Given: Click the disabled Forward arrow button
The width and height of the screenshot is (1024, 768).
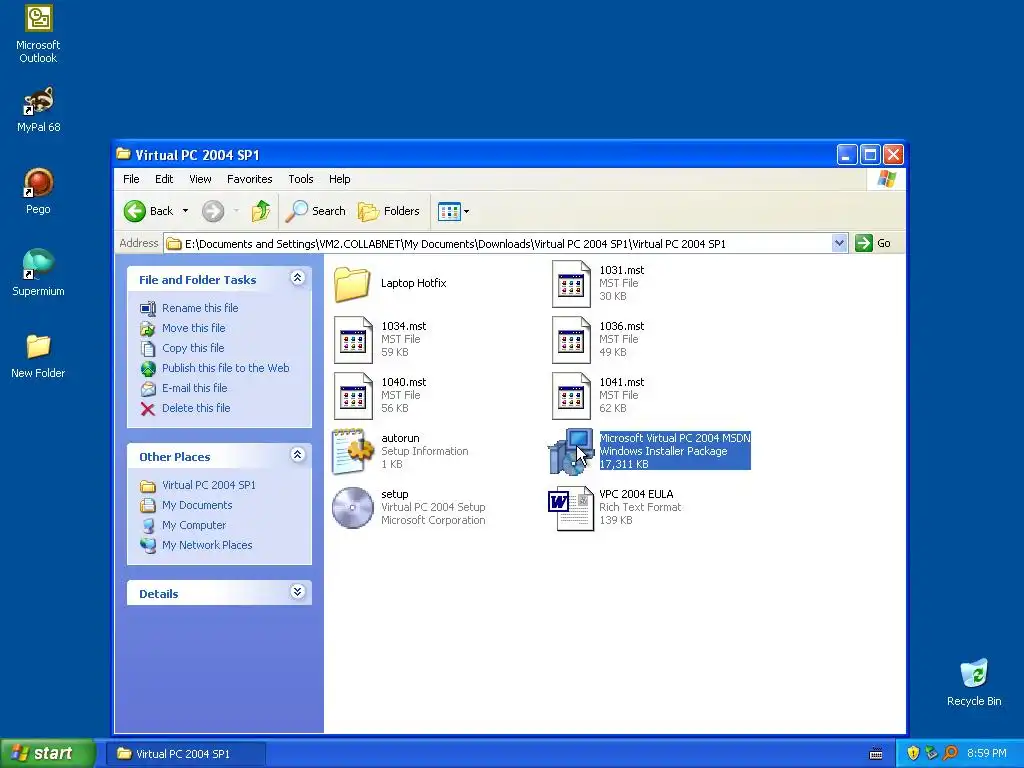Looking at the screenshot, I should (213, 211).
